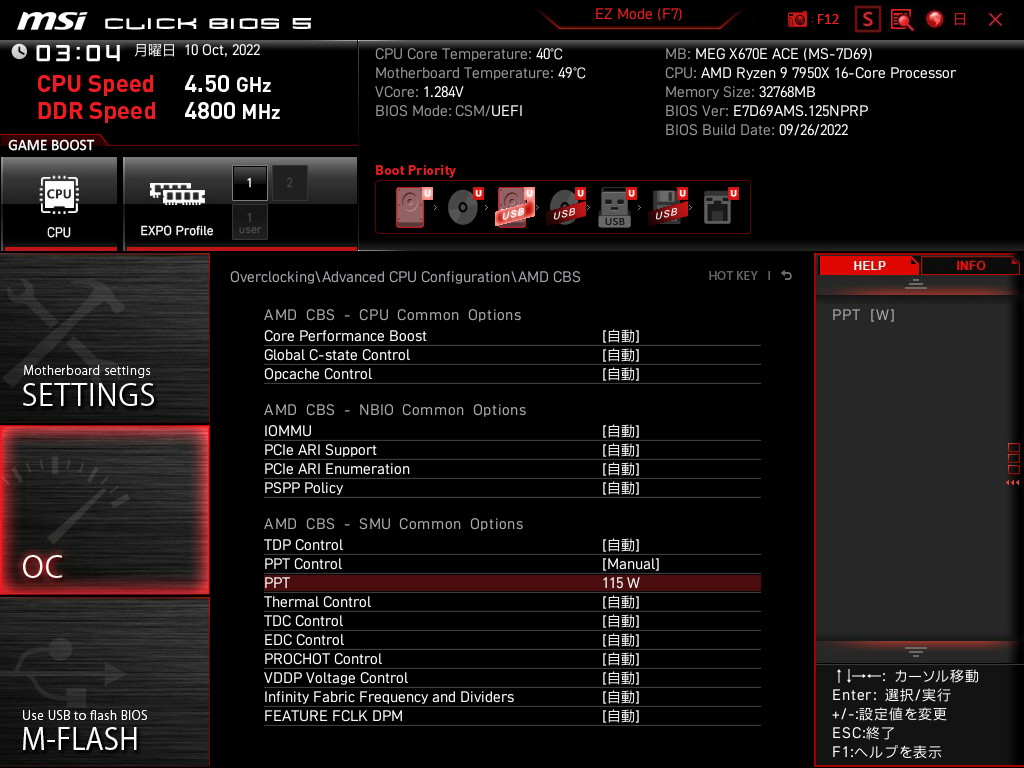Toggle the GAME BOOST CPU button
The width and height of the screenshot is (1024, 768).
(59, 203)
